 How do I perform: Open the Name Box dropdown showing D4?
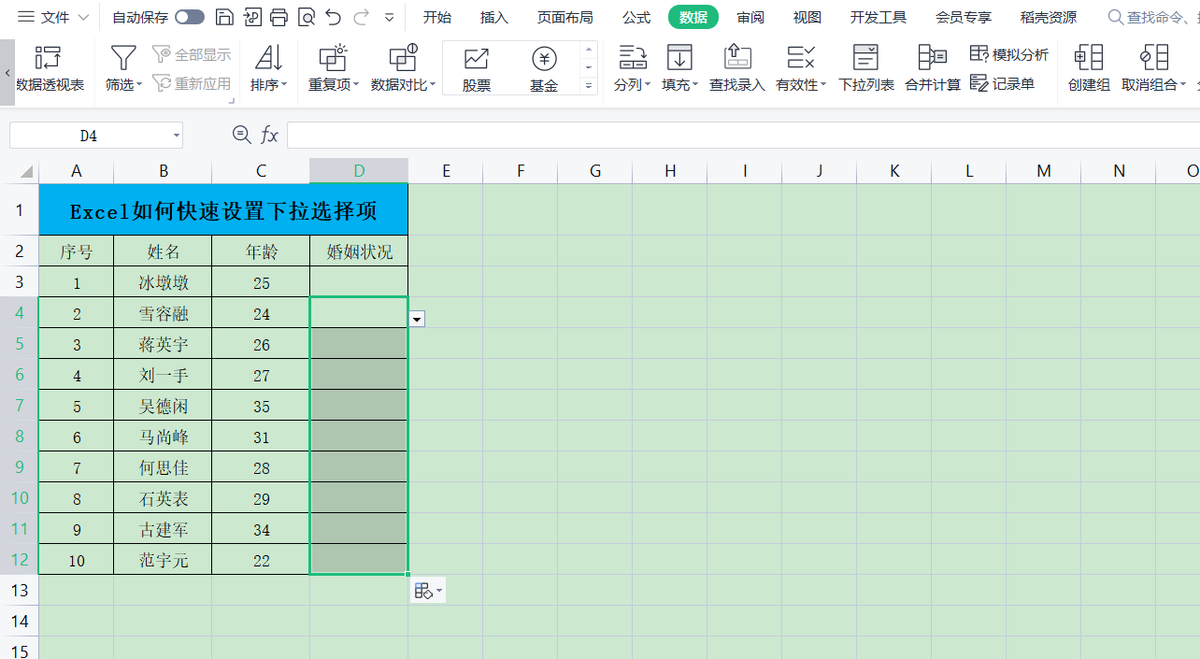(177, 135)
